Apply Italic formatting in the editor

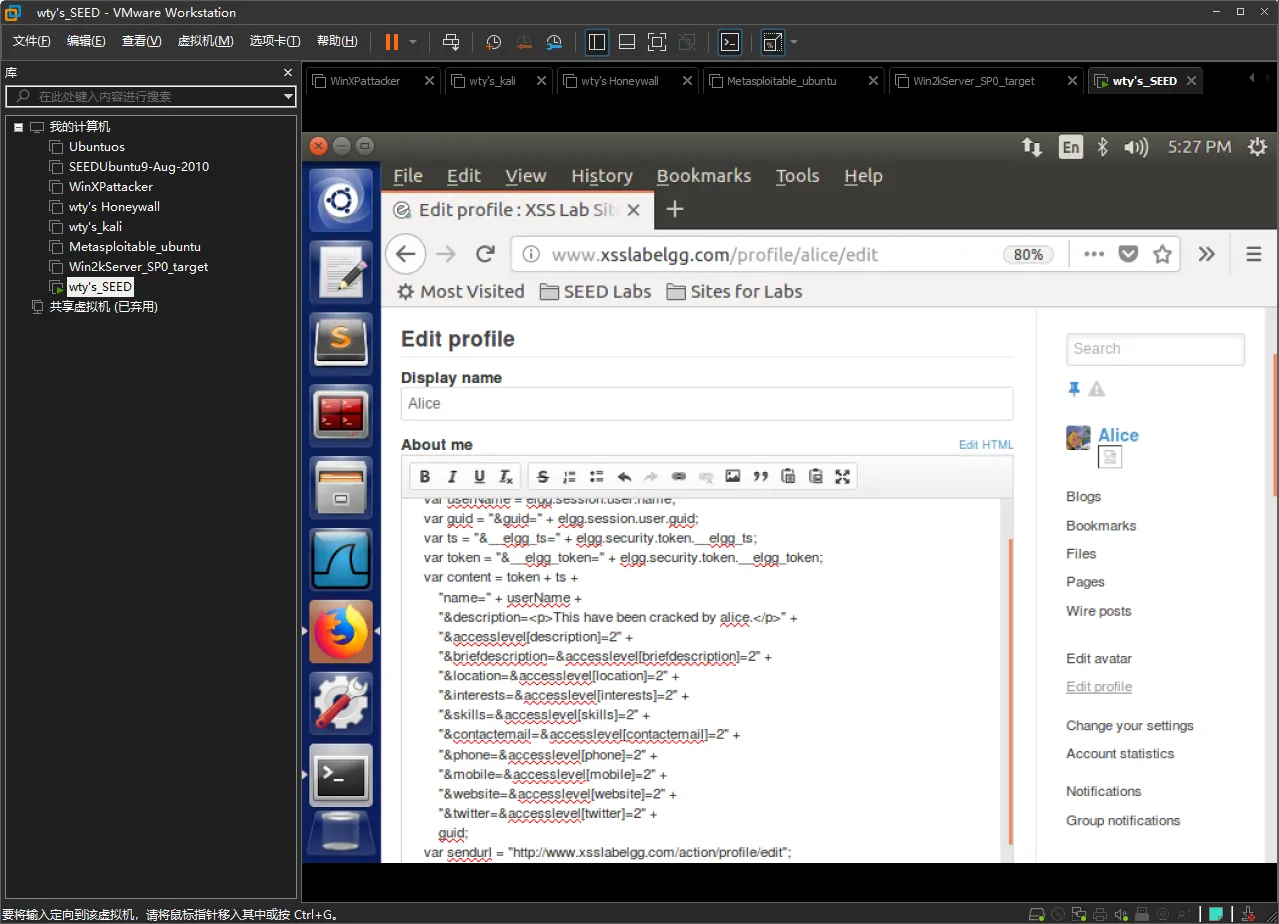[x=452, y=476]
